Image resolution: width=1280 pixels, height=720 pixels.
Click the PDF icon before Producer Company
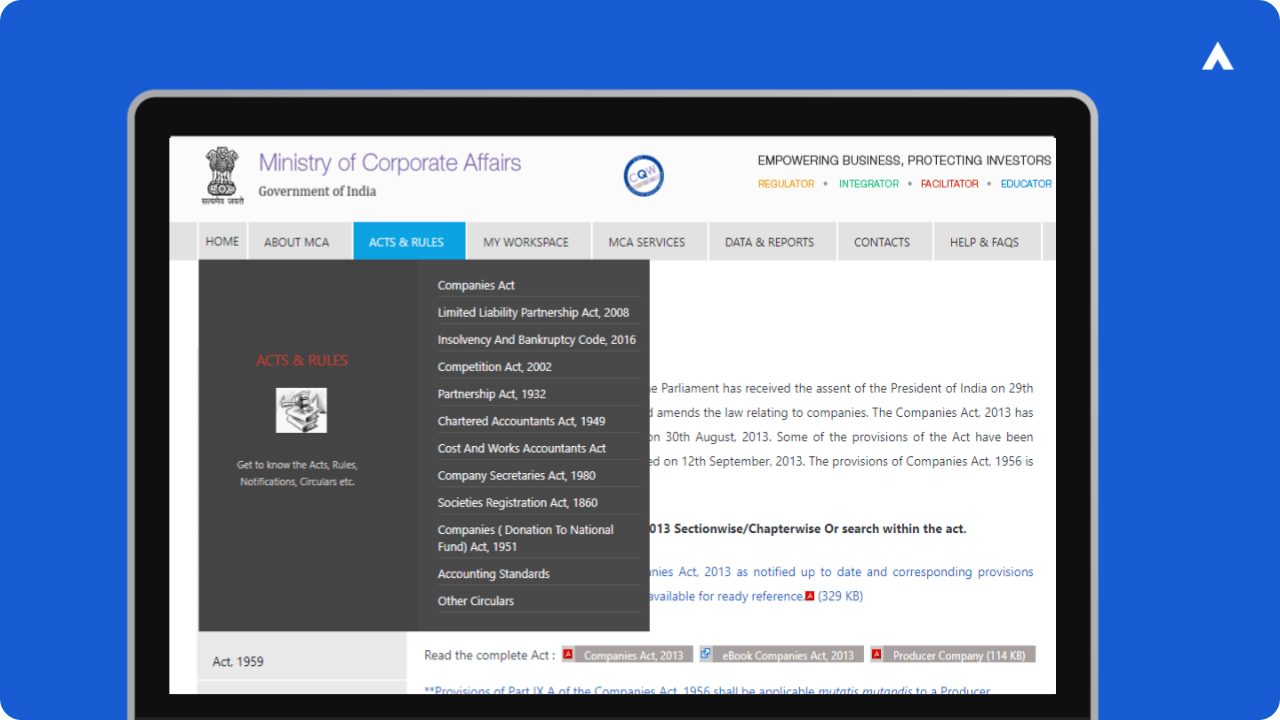point(877,654)
